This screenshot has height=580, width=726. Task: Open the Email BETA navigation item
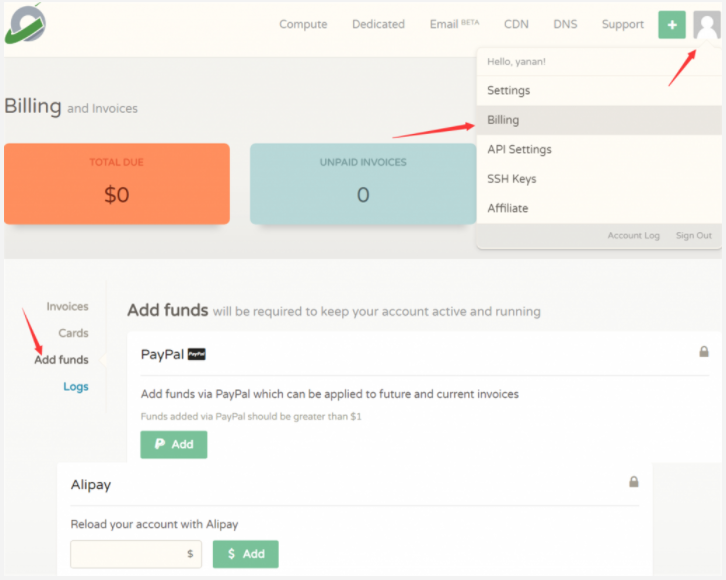tap(454, 25)
